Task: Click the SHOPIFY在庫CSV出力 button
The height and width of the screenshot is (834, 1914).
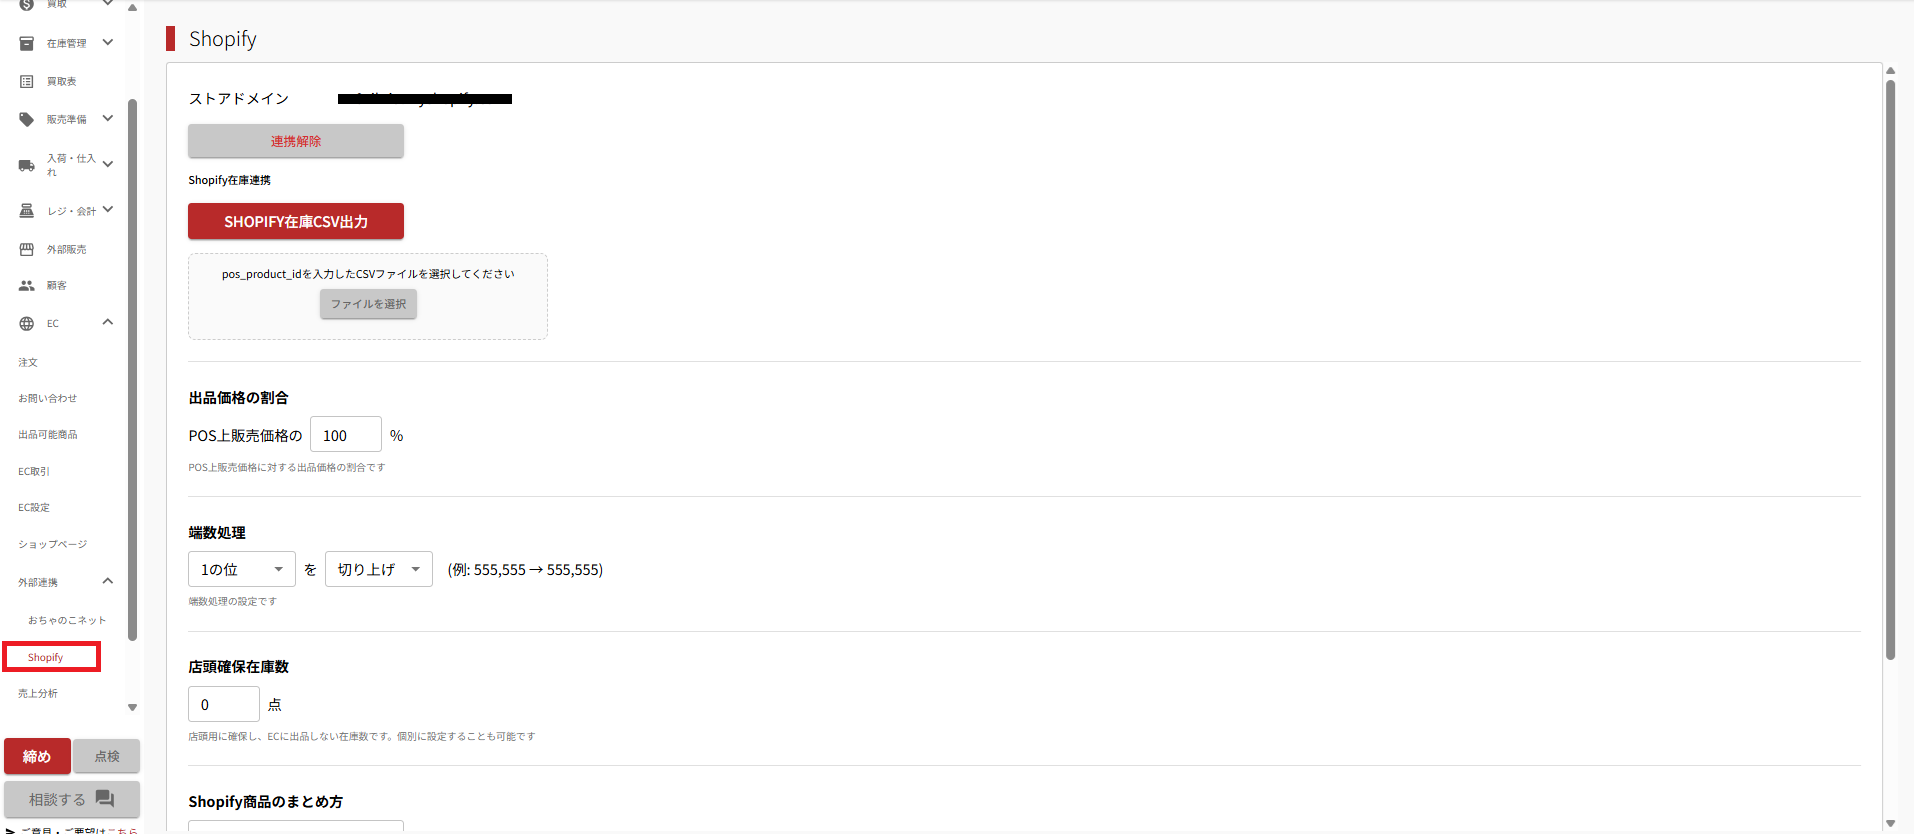Action: pos(296,221)
